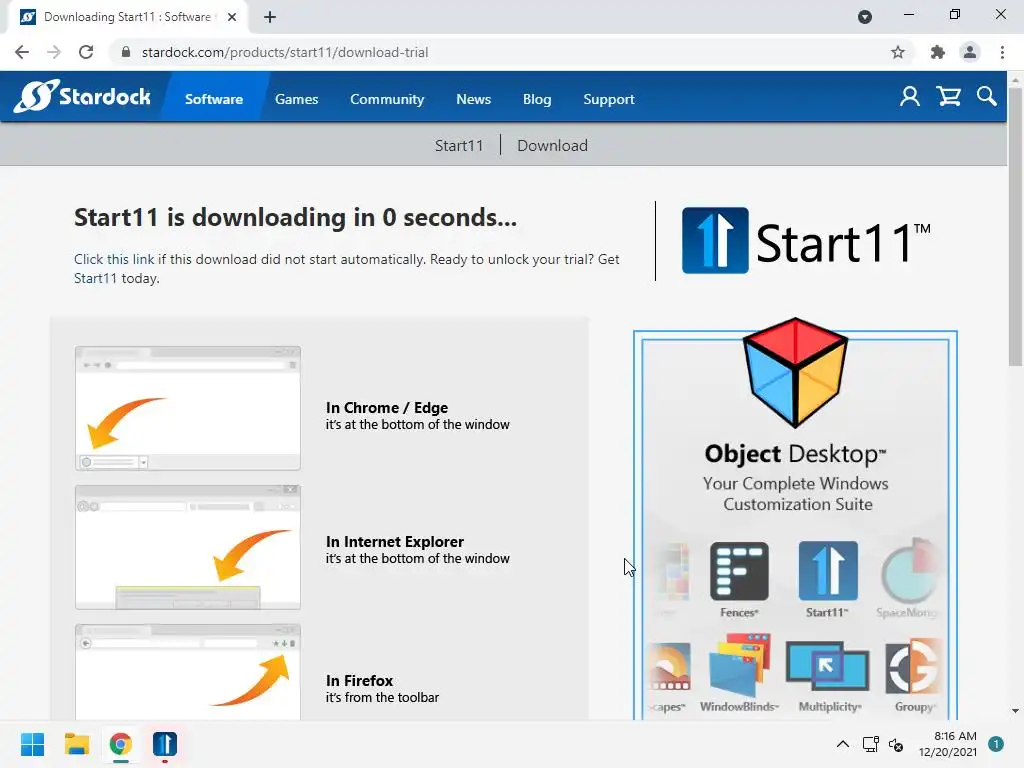Click 'Click this link' to start download
This screenshot has width=1024, height=768.
pos(114,259)
